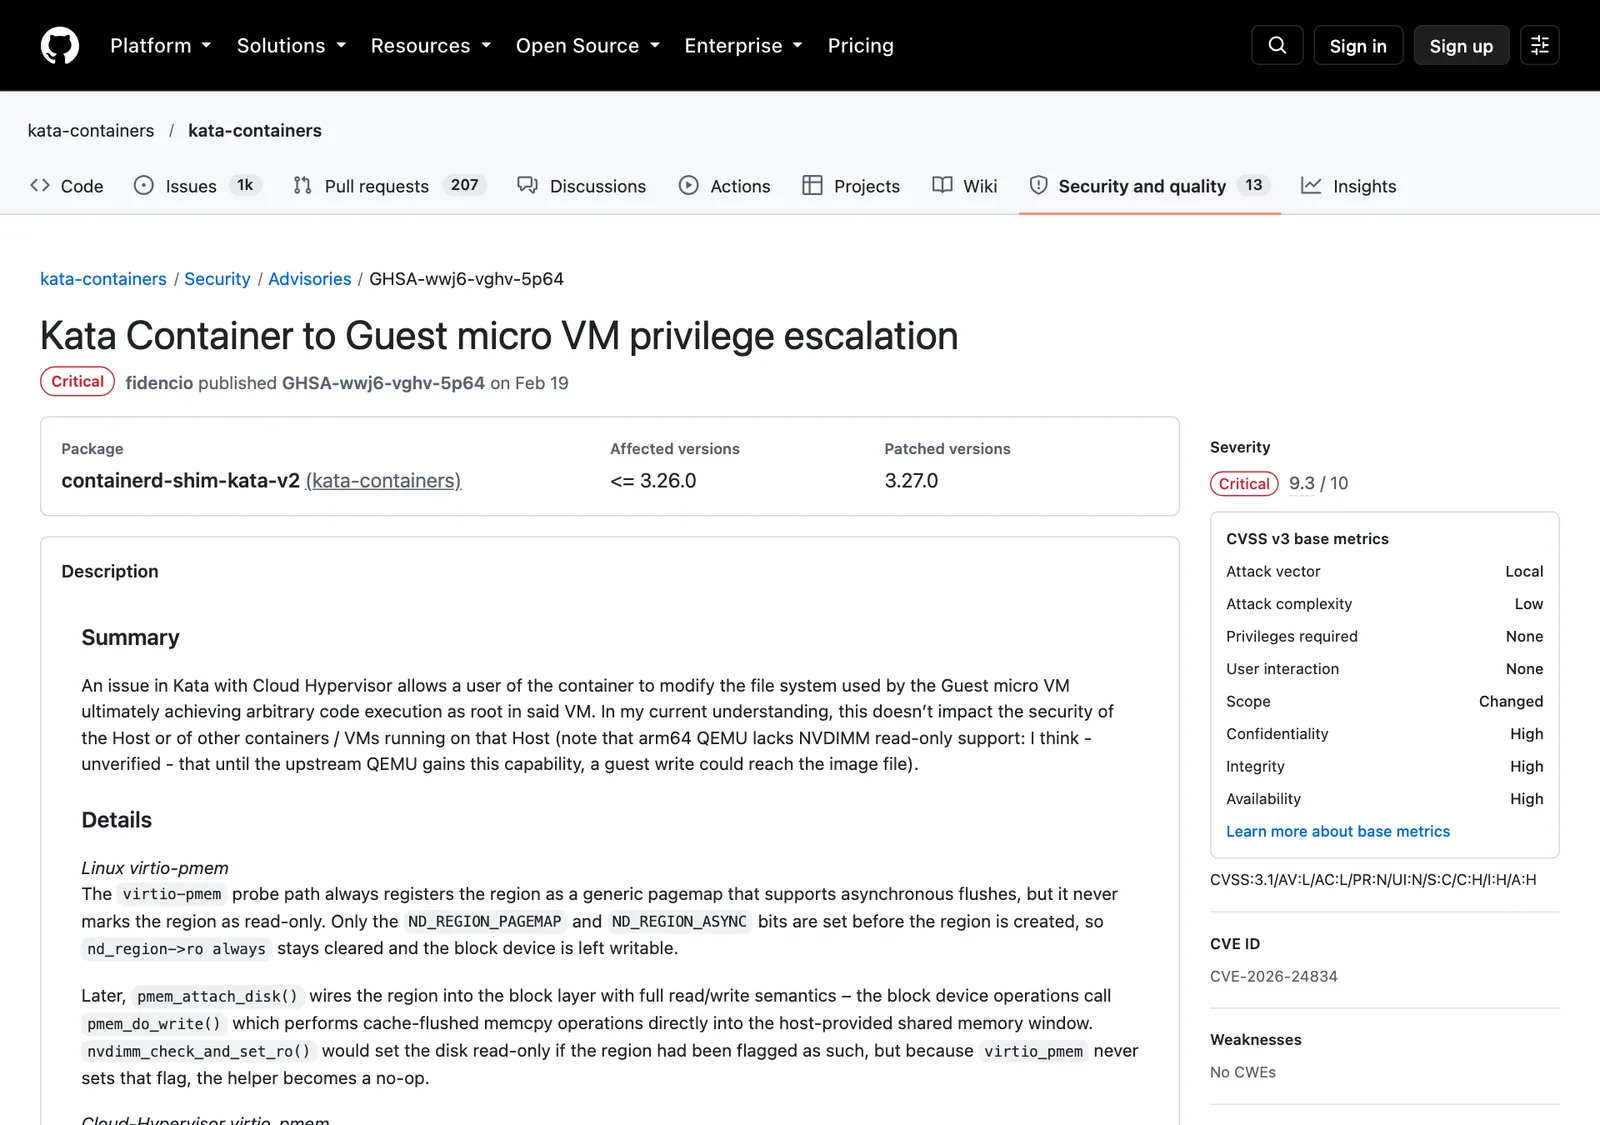Click the Actions play icon
The width and height of the screenshot is (1600, 1125).
689,185
